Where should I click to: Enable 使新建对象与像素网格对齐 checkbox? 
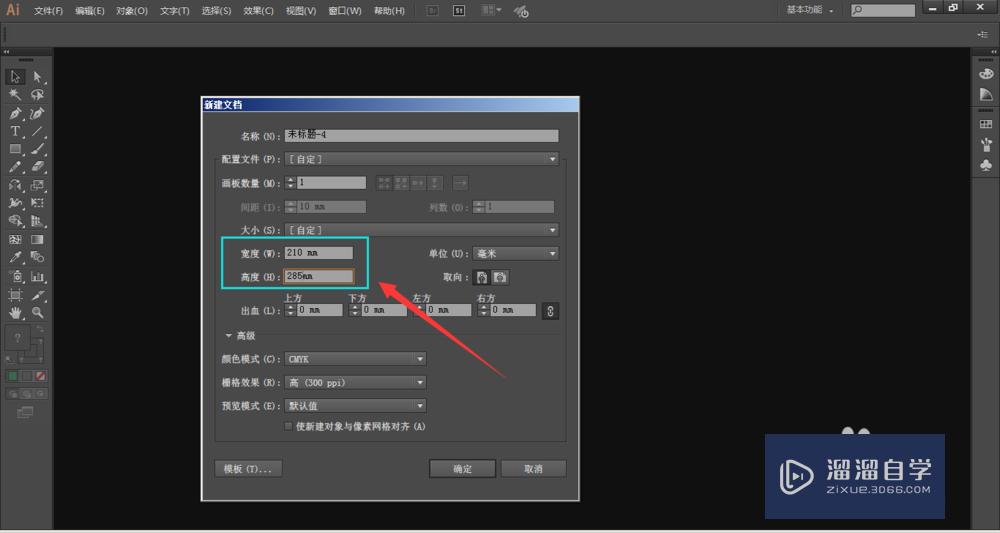289,427
